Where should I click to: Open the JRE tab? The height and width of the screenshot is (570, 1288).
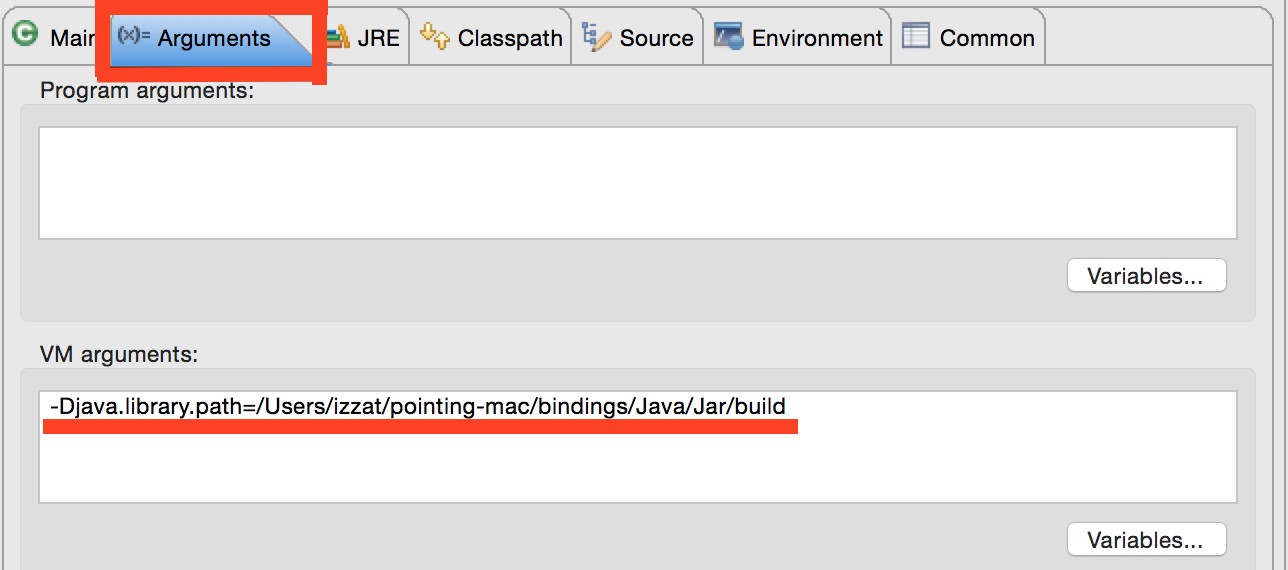click(364, 38)
